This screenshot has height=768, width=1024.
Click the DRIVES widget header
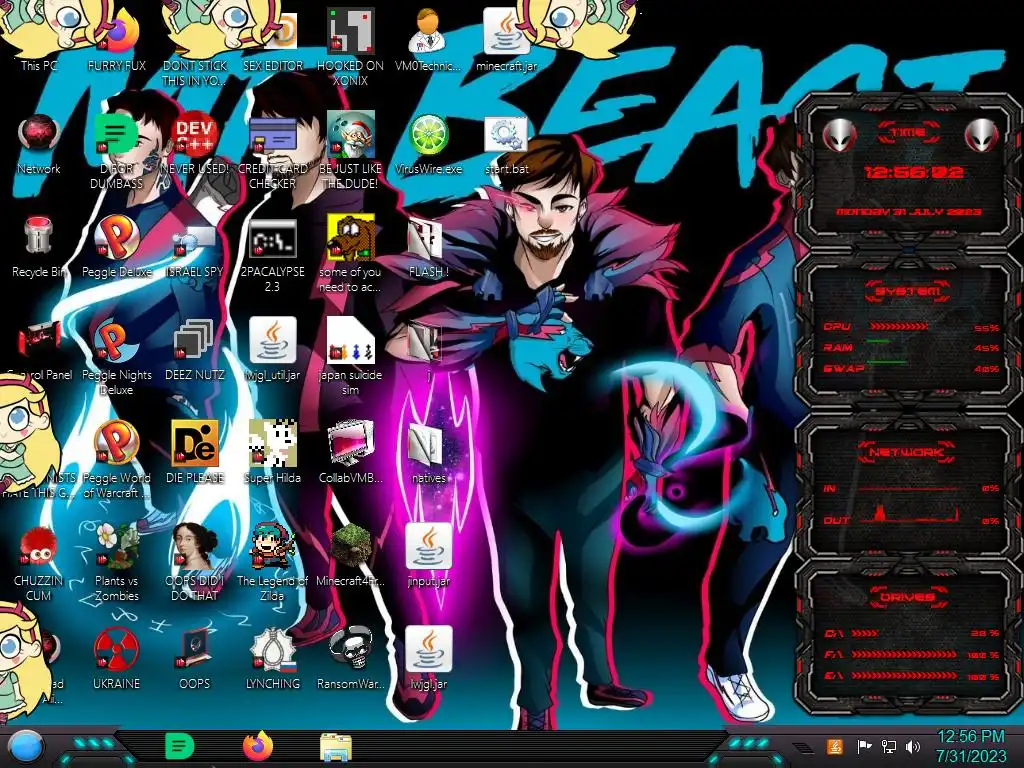(908, 596)
